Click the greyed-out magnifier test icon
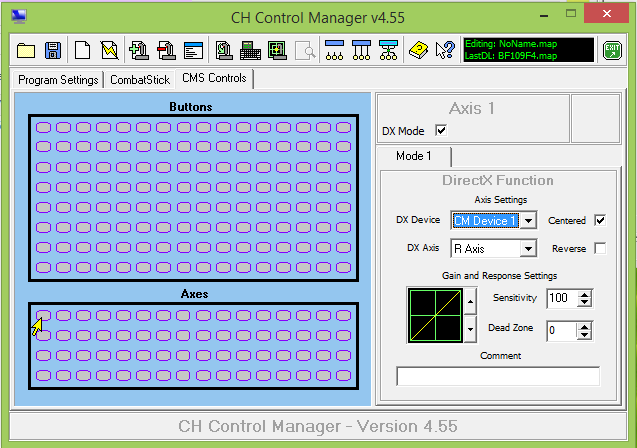 [305, 51]
